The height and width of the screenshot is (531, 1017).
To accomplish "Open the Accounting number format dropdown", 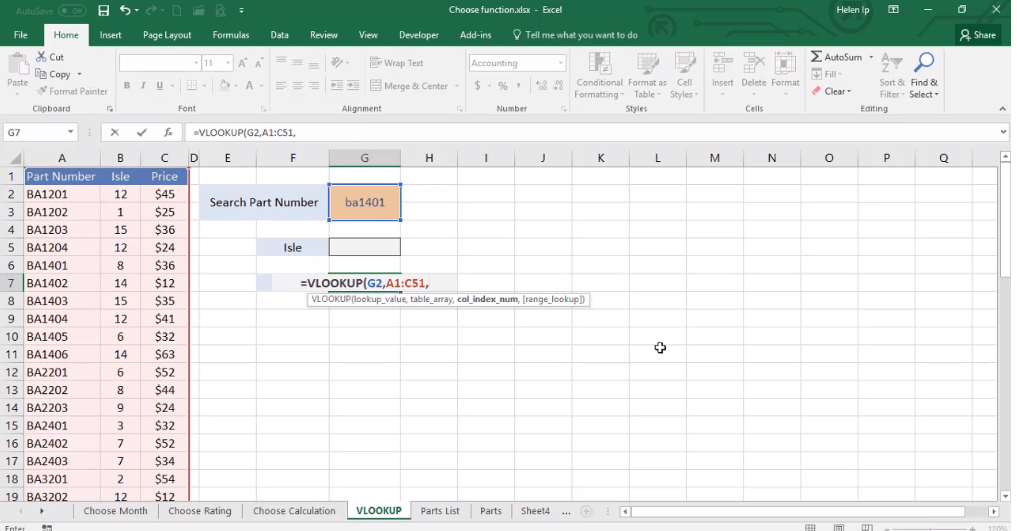I will coord(560,63).
